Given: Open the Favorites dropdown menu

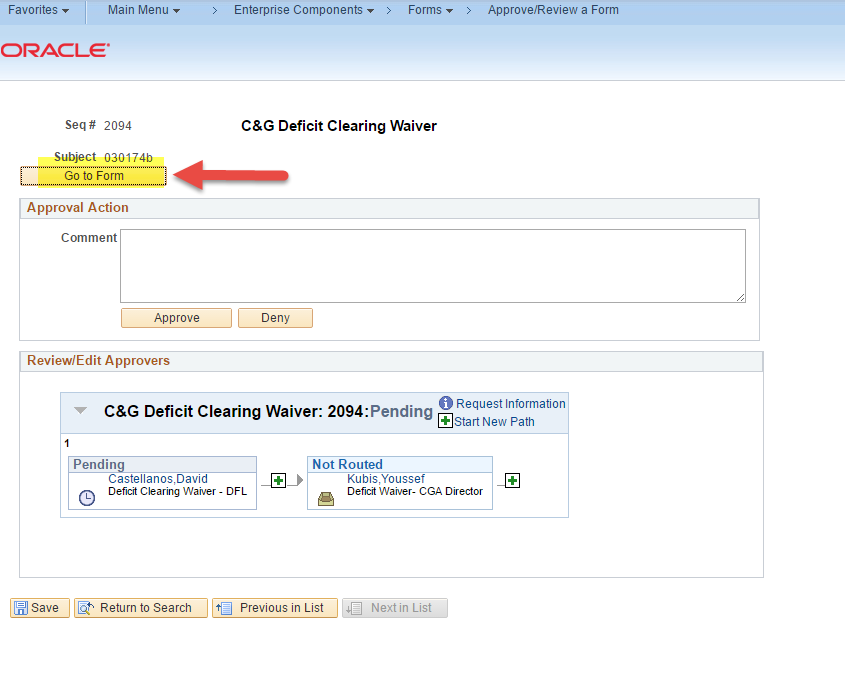Looking at the screenshot, I should (x=38, y=10).
